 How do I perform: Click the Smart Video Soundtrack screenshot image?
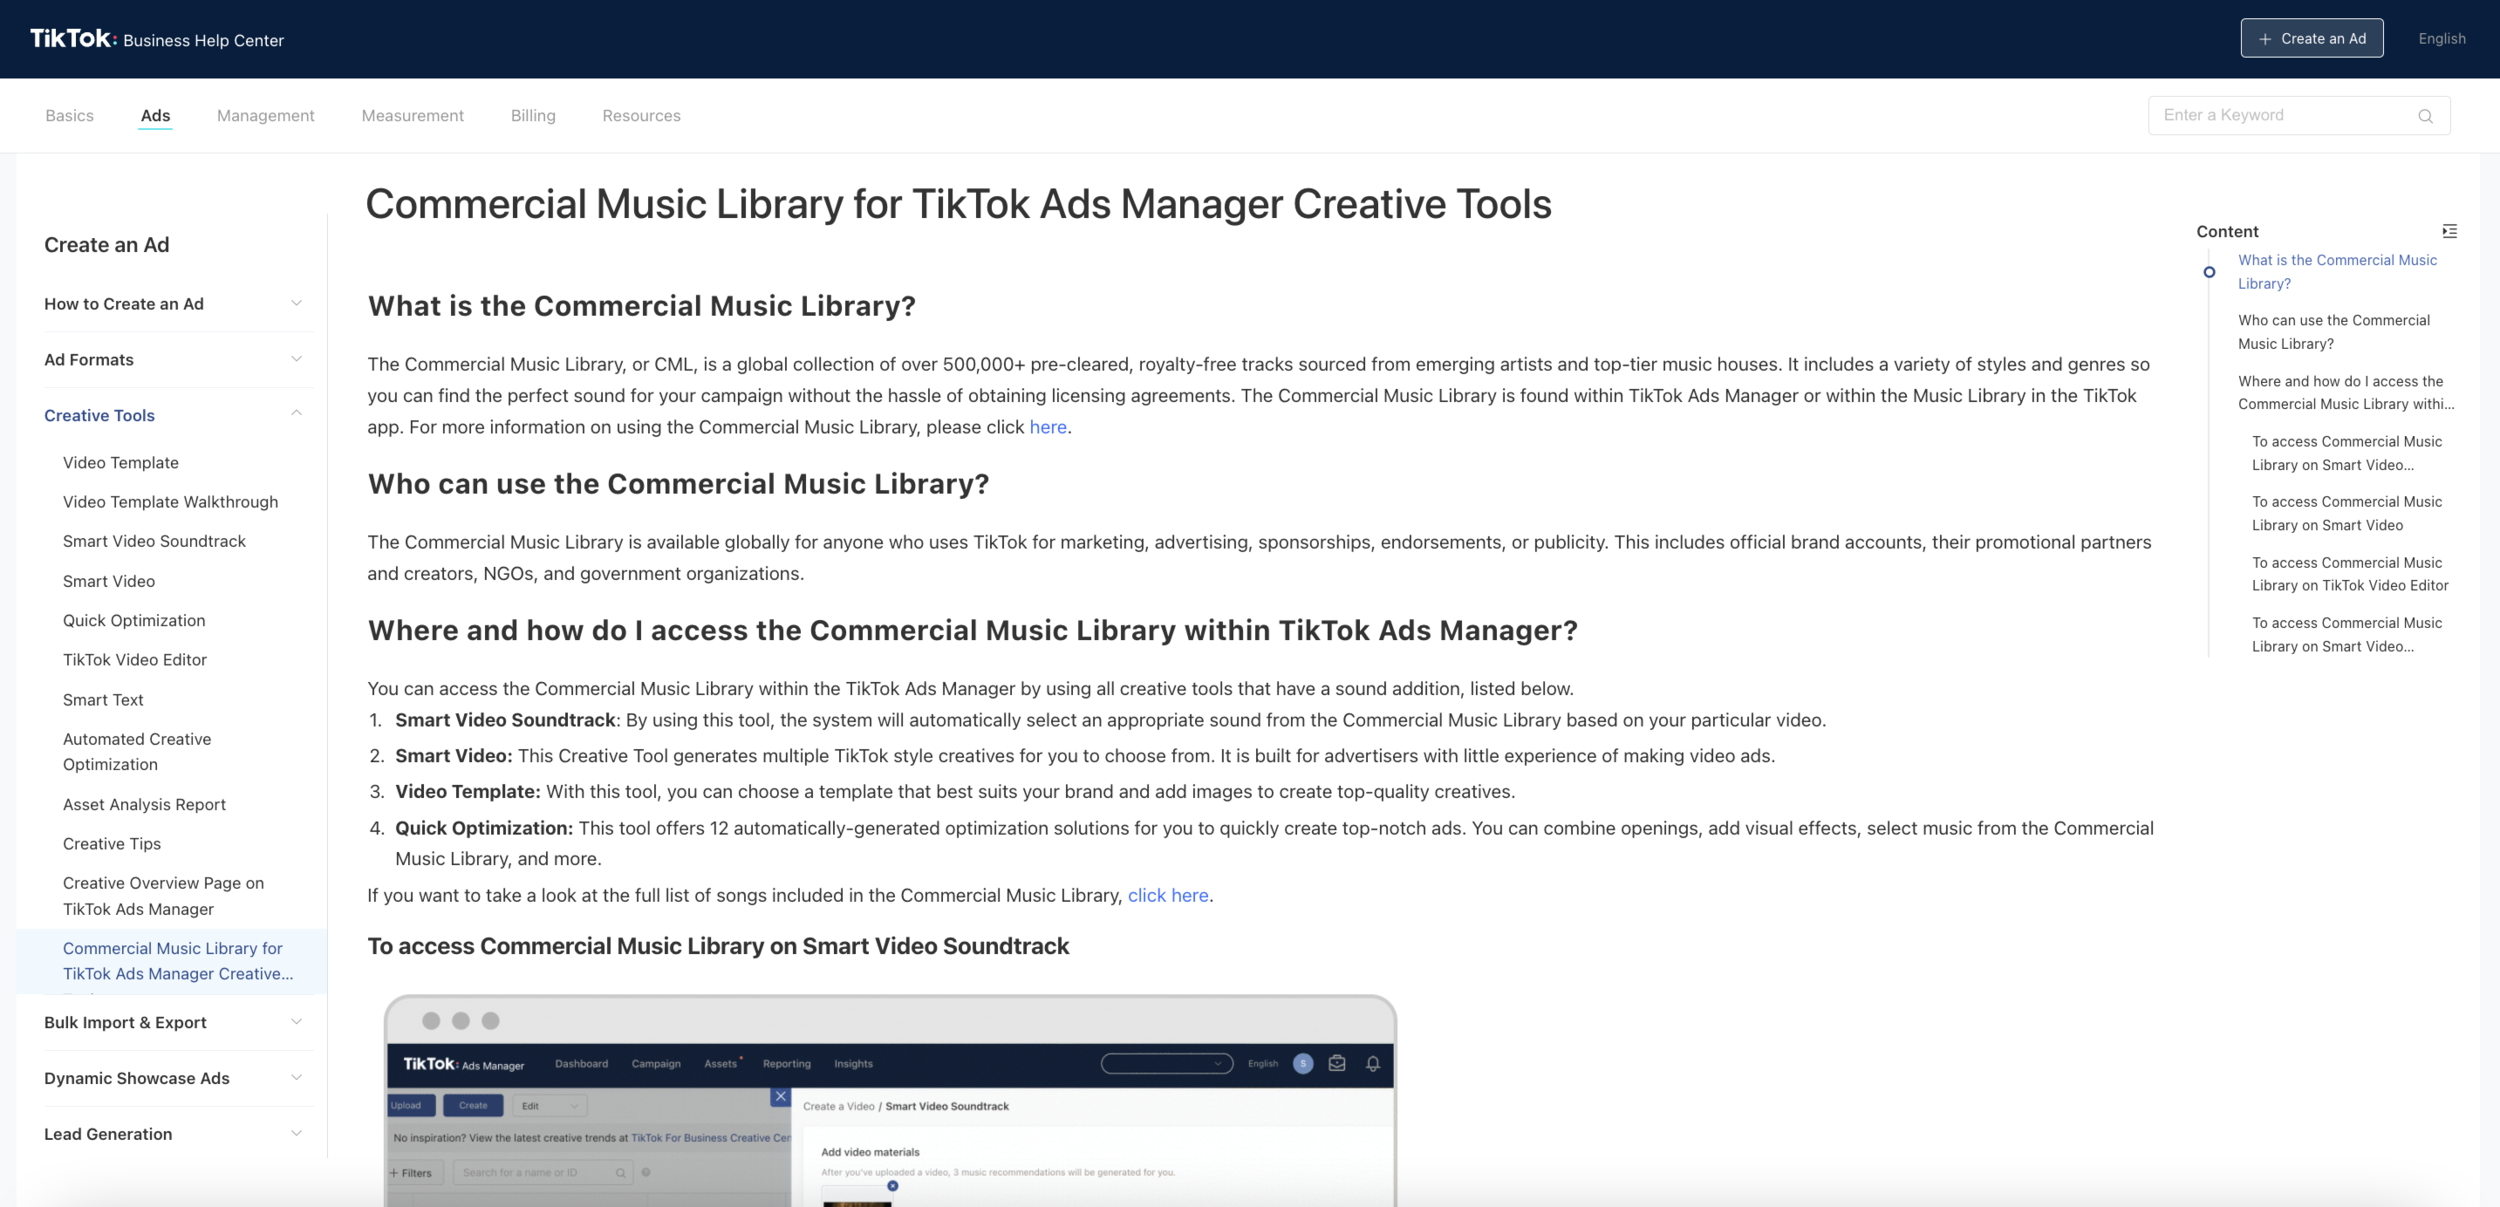coord(890,1100)
